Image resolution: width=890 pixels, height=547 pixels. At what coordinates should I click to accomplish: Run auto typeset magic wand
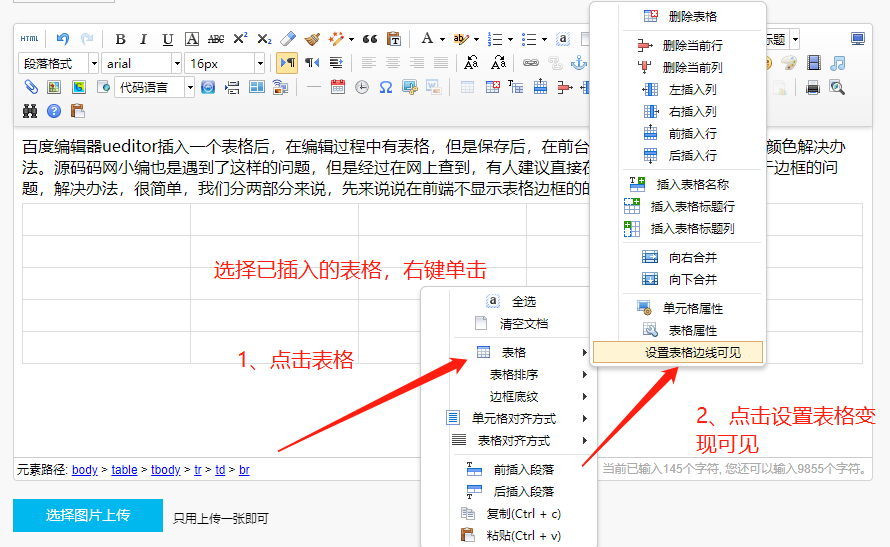click(x=337, y=39)
